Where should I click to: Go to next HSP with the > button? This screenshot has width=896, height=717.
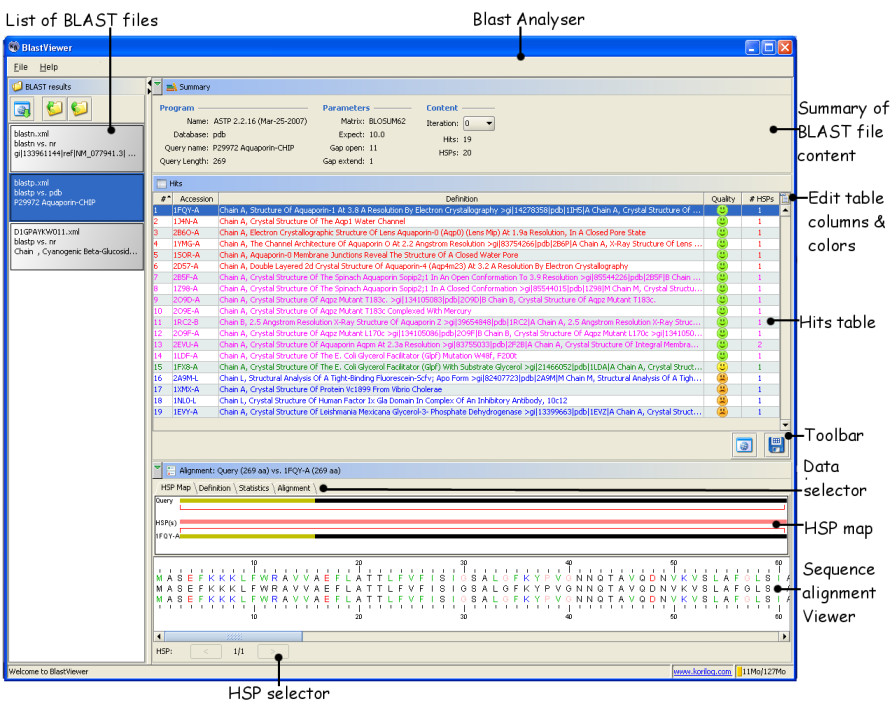(273, 651)
